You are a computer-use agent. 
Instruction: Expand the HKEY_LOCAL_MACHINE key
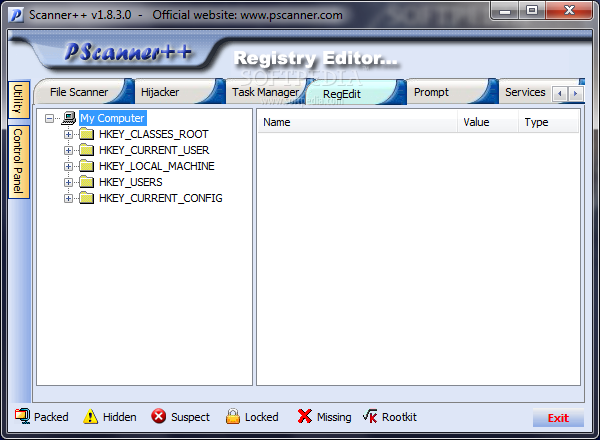point(68,167)
